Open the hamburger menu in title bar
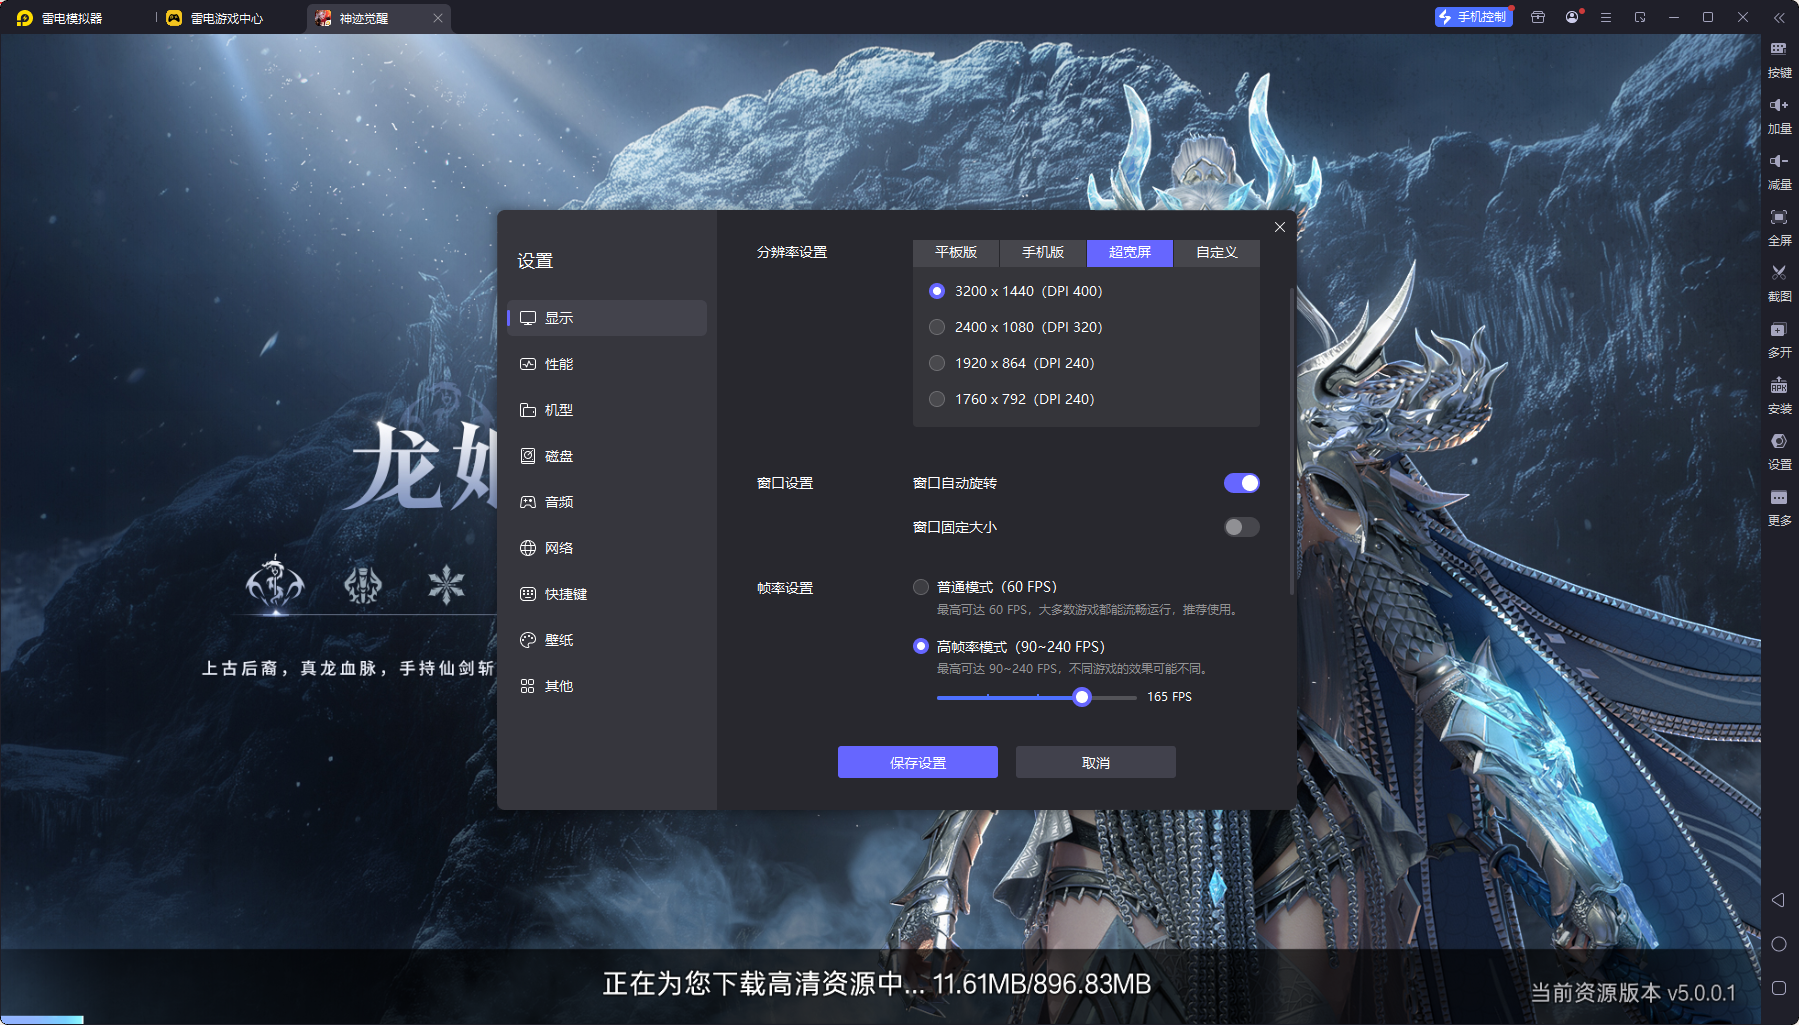The height and width of the screenshot is (1025, 1799). point(1606,17)
